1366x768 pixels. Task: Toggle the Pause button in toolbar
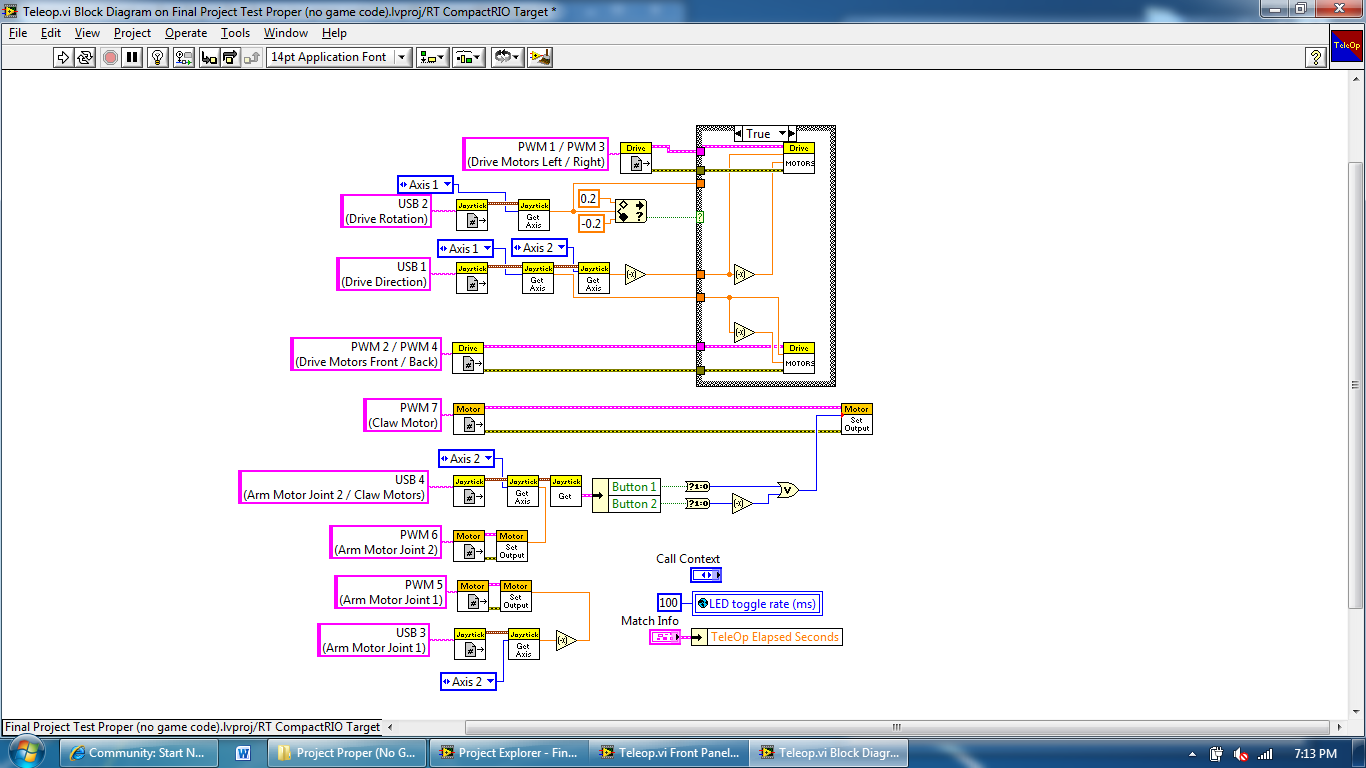pos(132,57)
